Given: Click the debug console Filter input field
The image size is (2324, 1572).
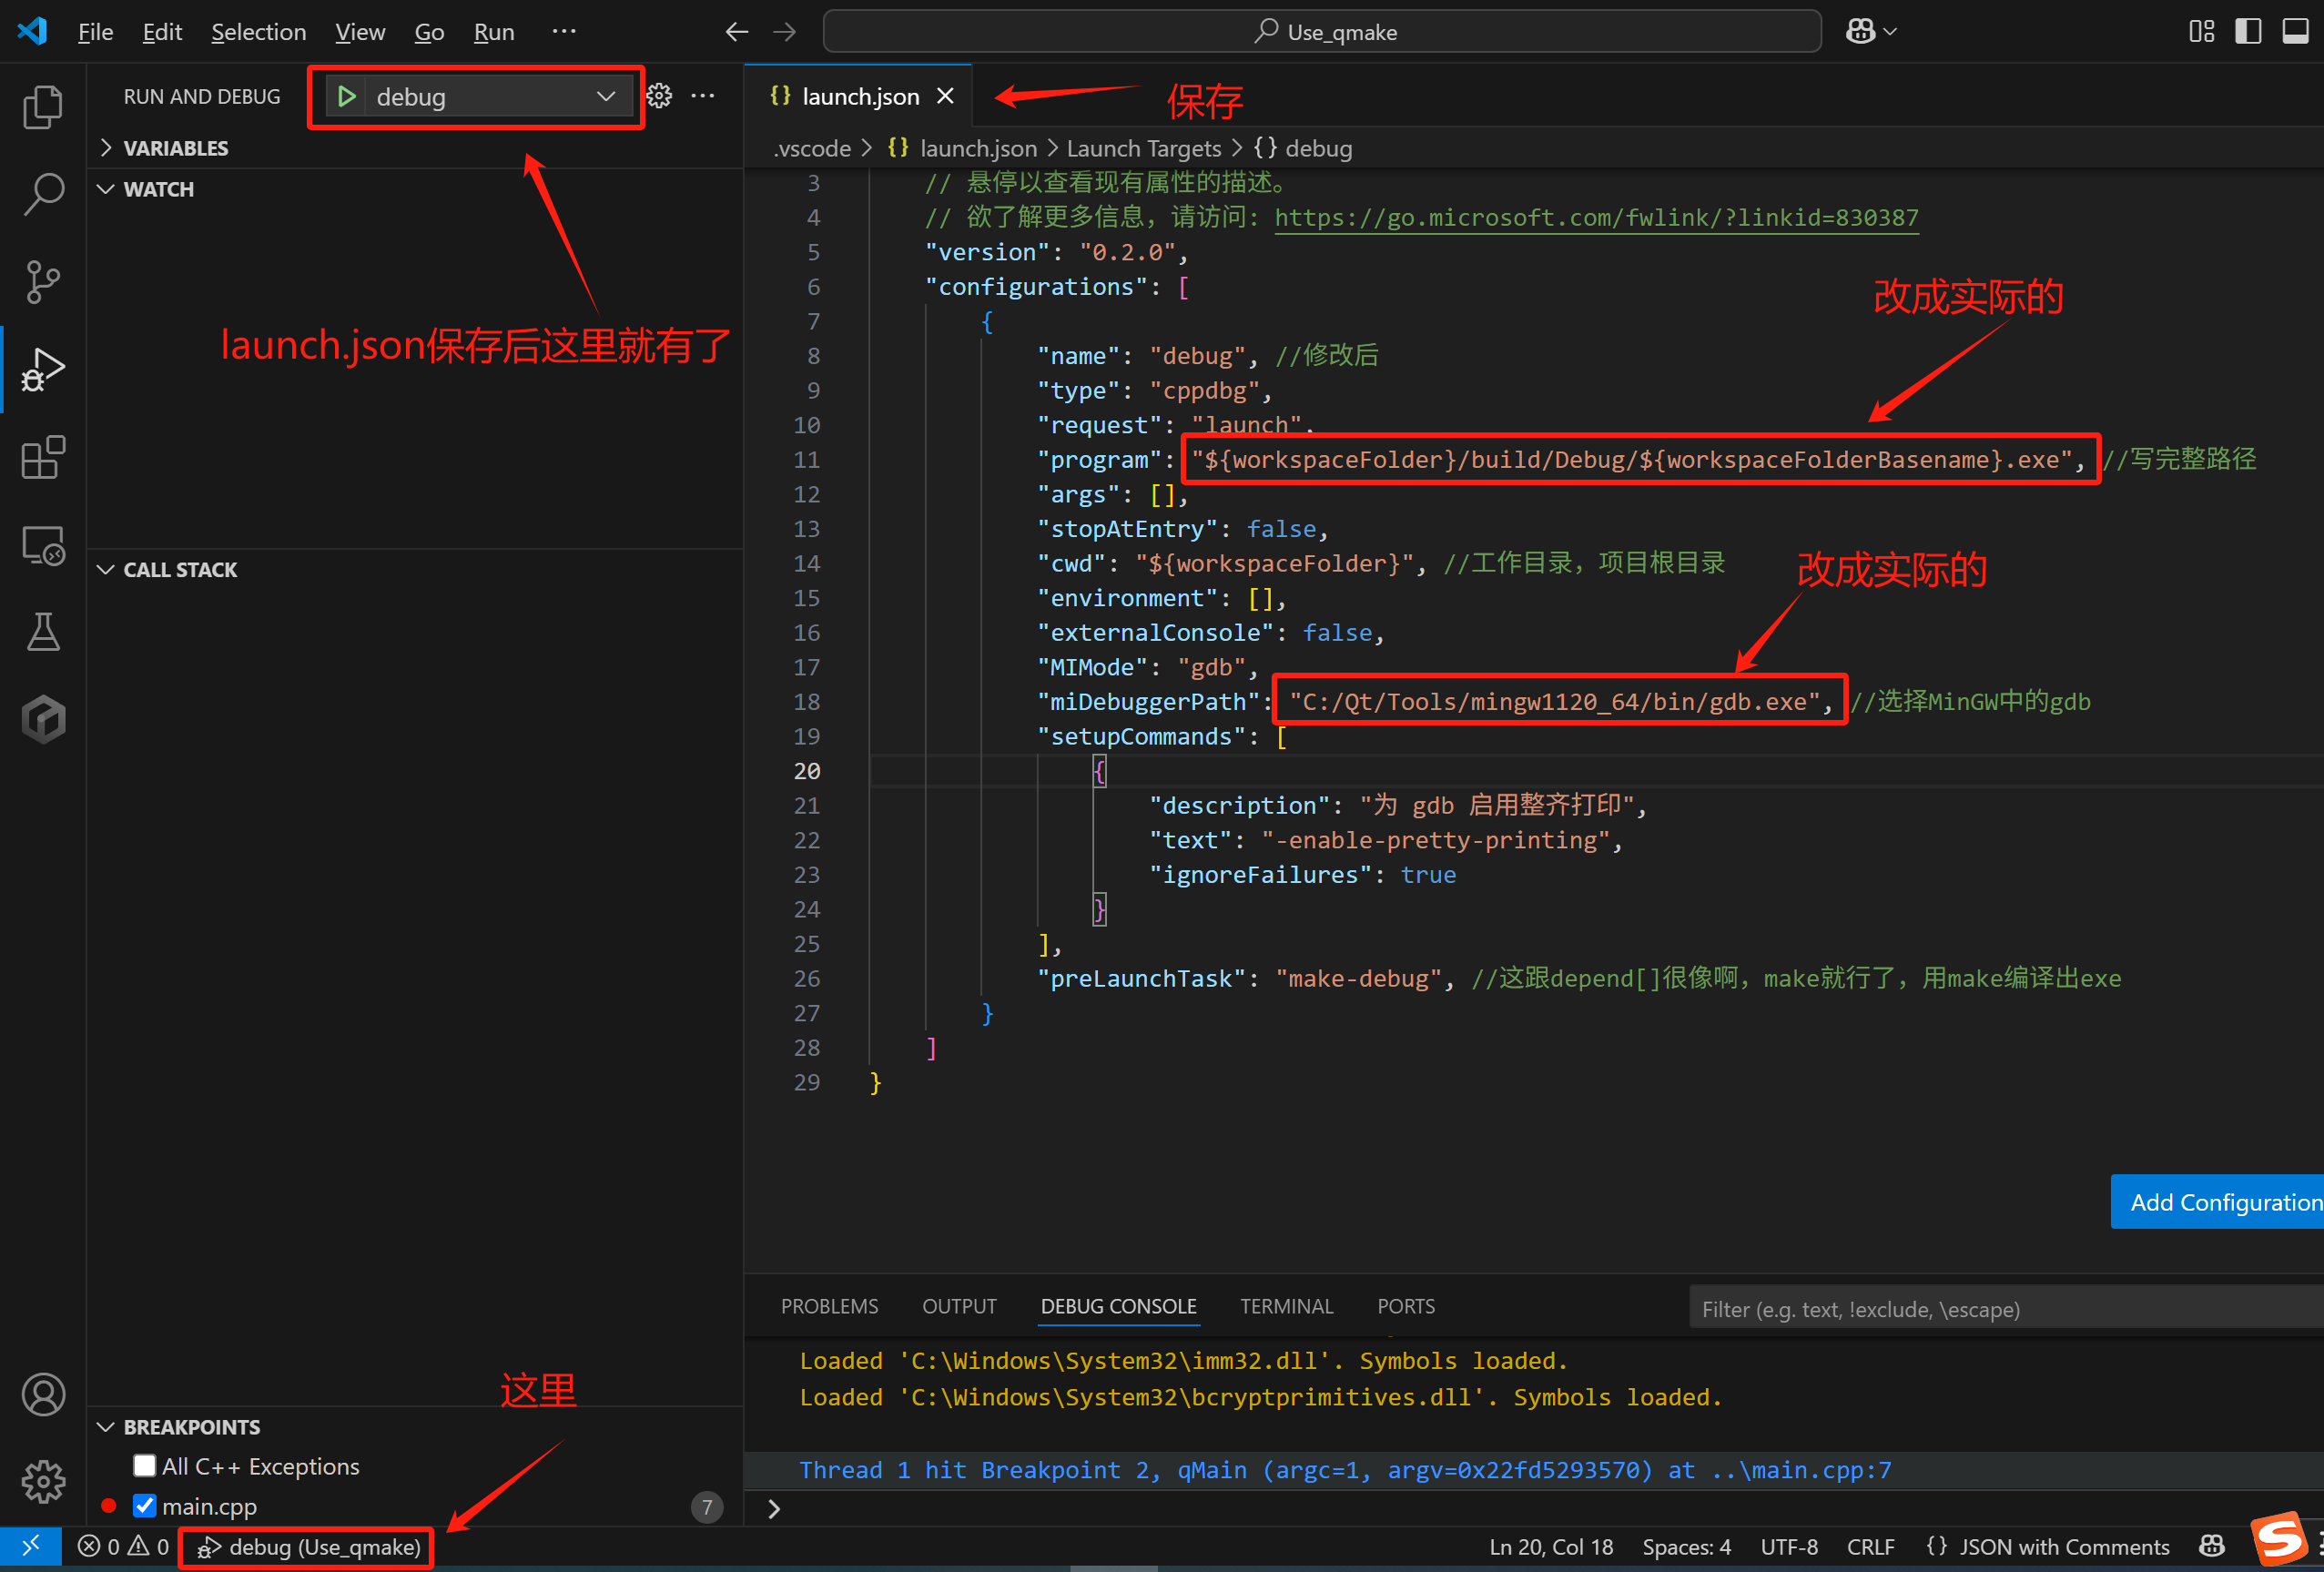Looking at the screenshot, I should [2000, 1308].
